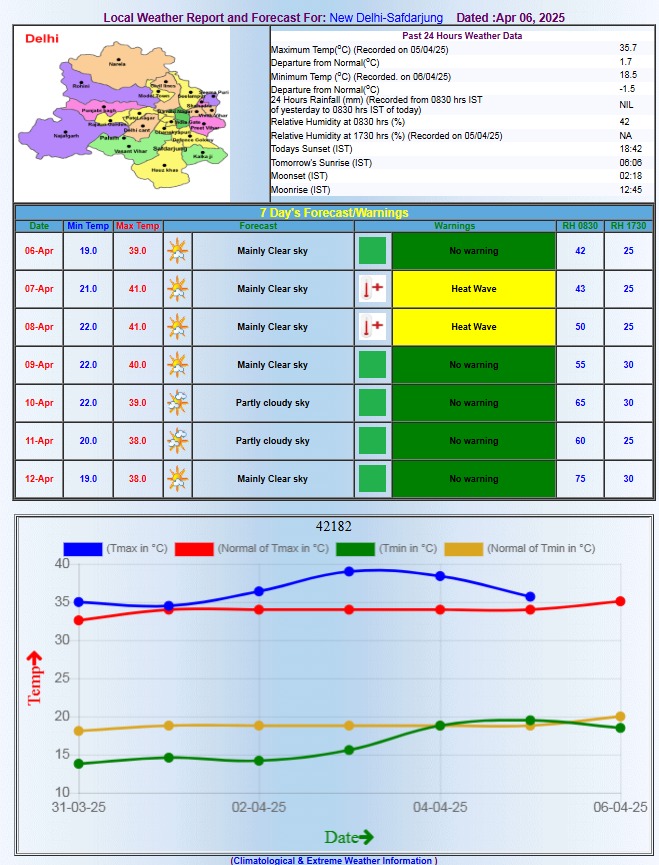Click the yellow Normal Tmin point on 06-04-25
The image size is (659, 865).
[620, 716]
